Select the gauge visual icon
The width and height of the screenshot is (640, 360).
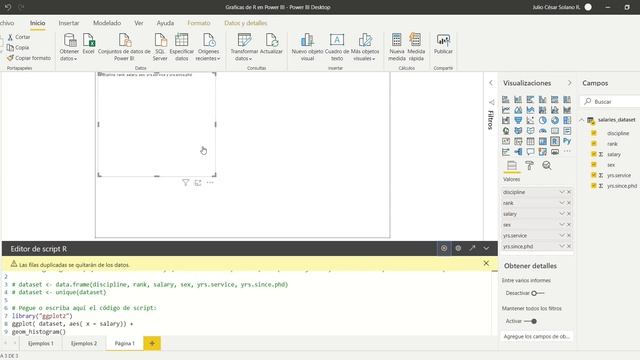(x=542, y=131)
